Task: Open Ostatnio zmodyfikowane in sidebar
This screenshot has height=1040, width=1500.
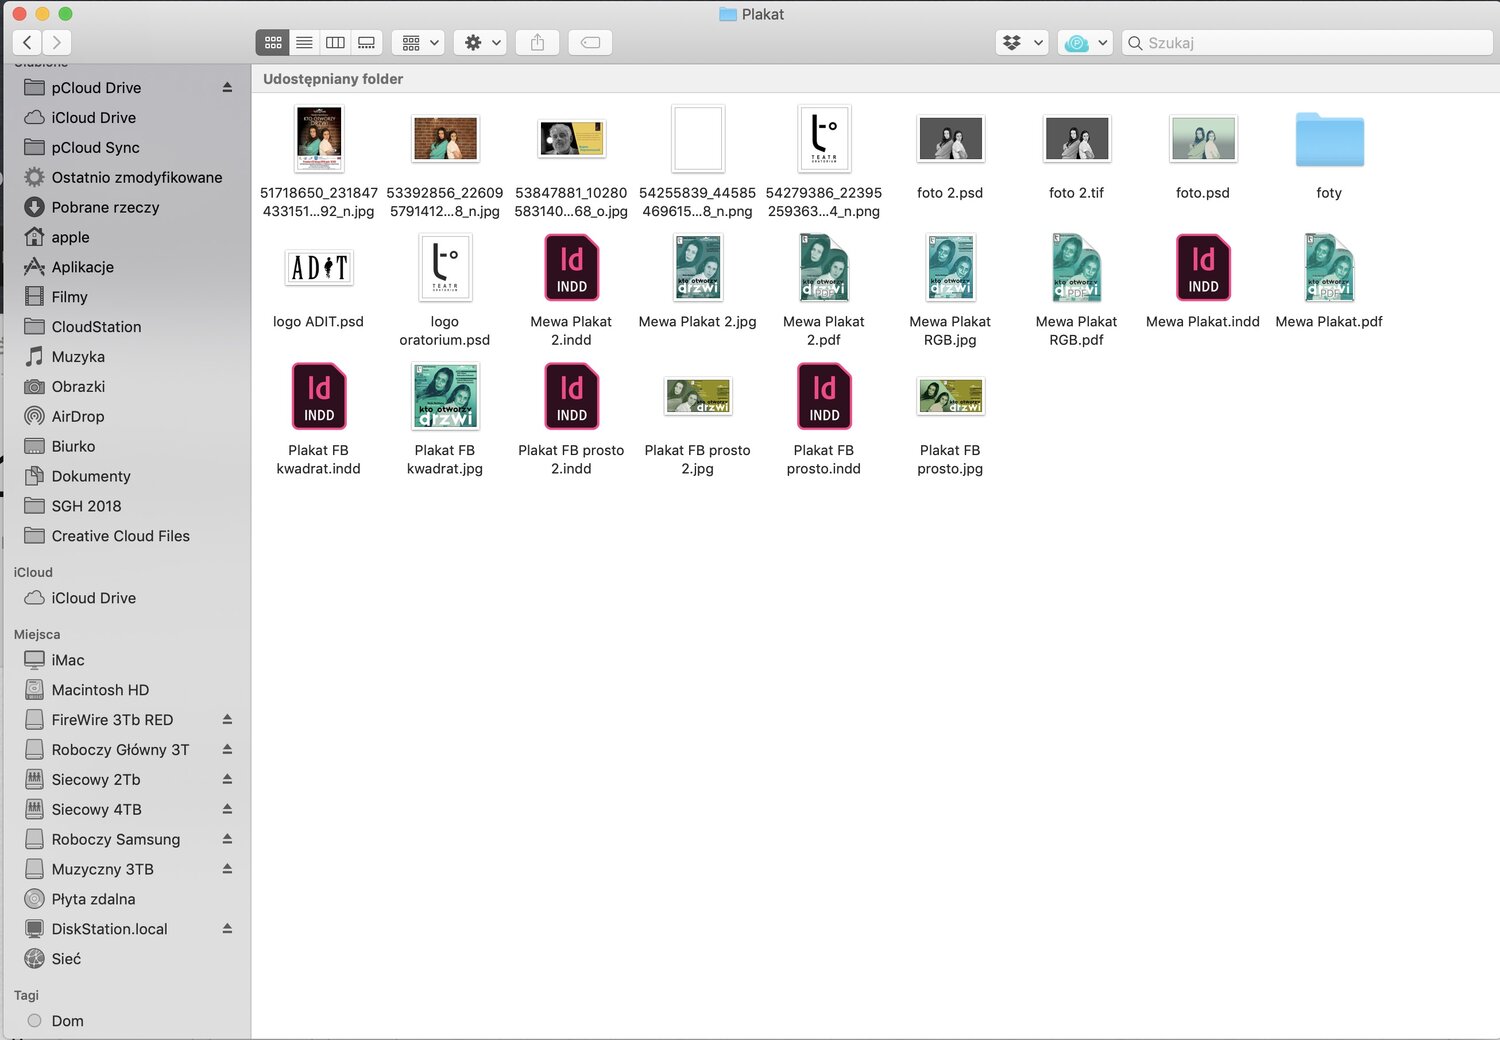Action: (x=137, y=178)
